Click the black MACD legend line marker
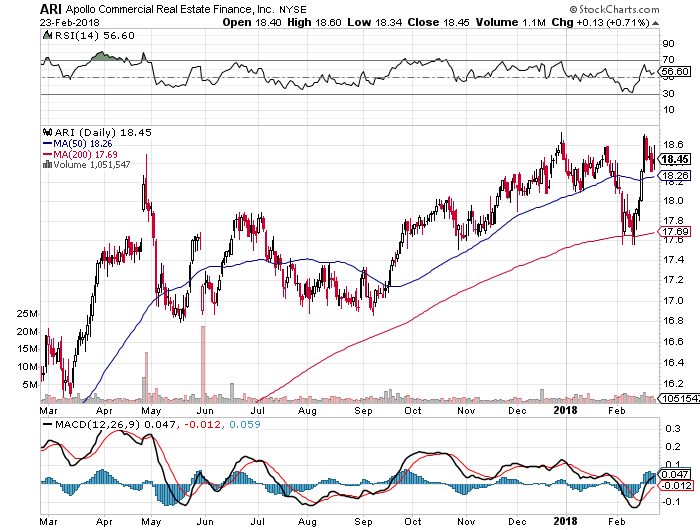 point(47,424)
